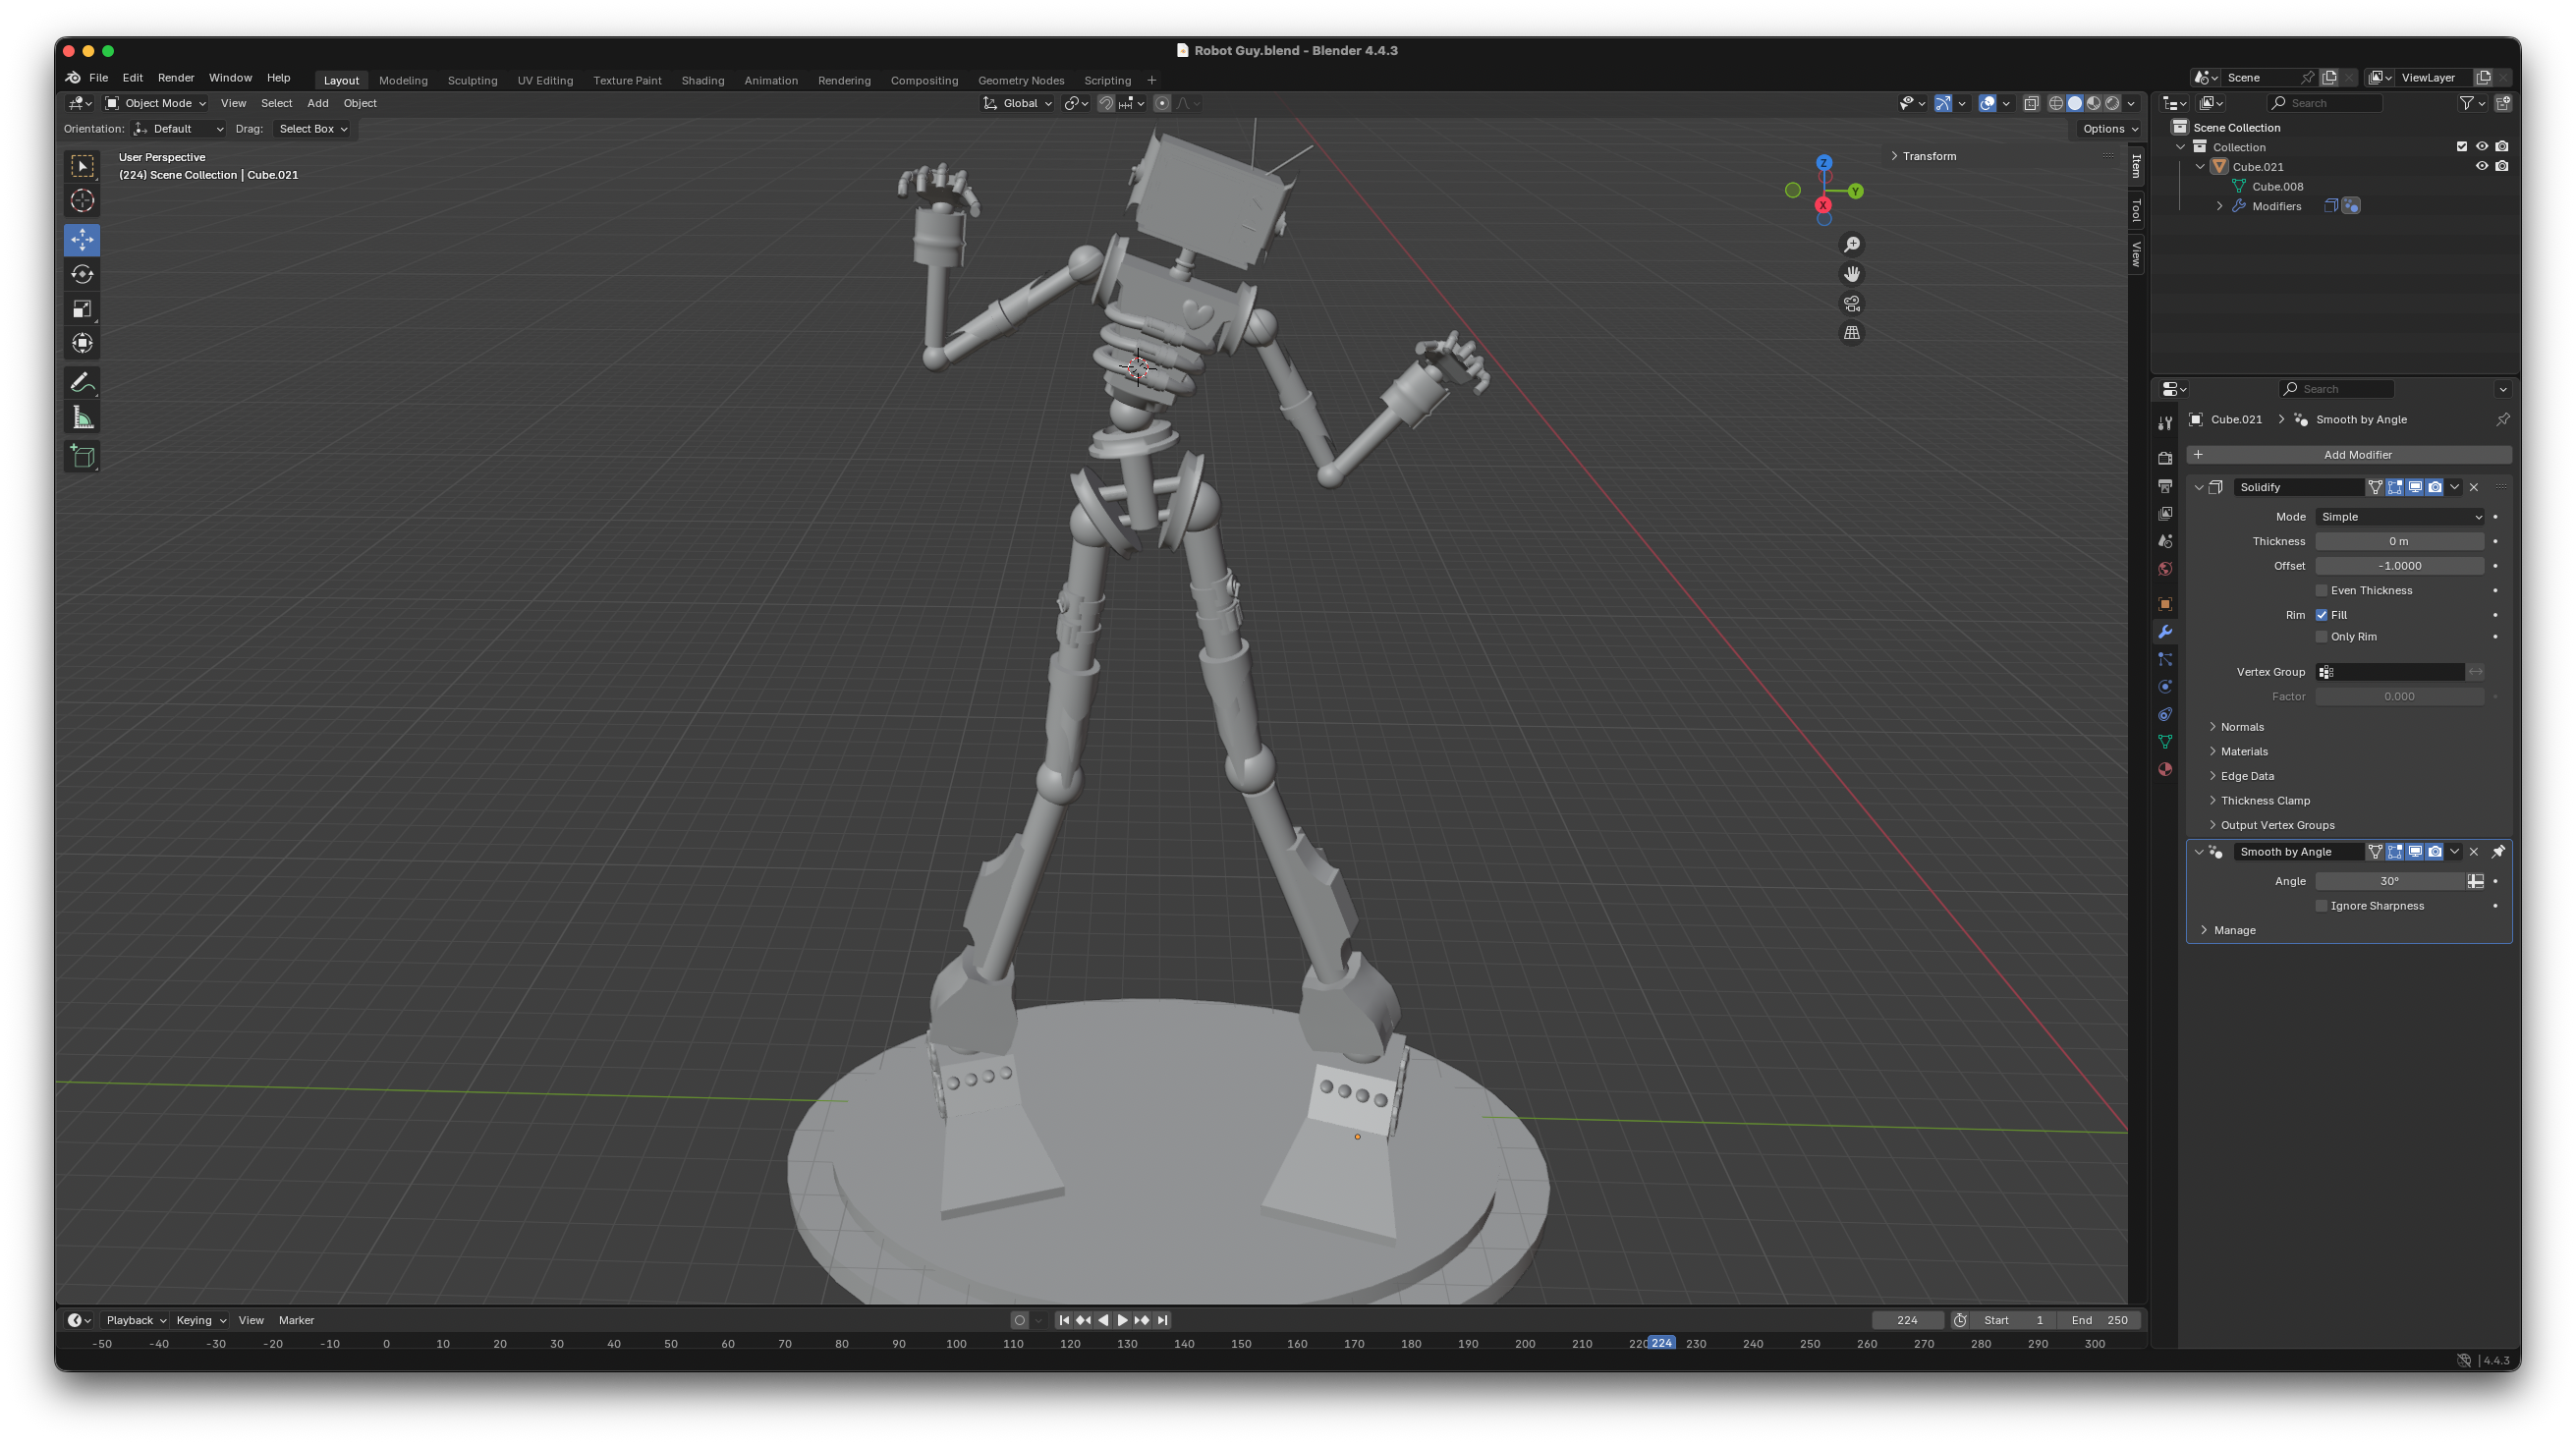Adjust the Solidify Thickness value field

click(2400, 542)
